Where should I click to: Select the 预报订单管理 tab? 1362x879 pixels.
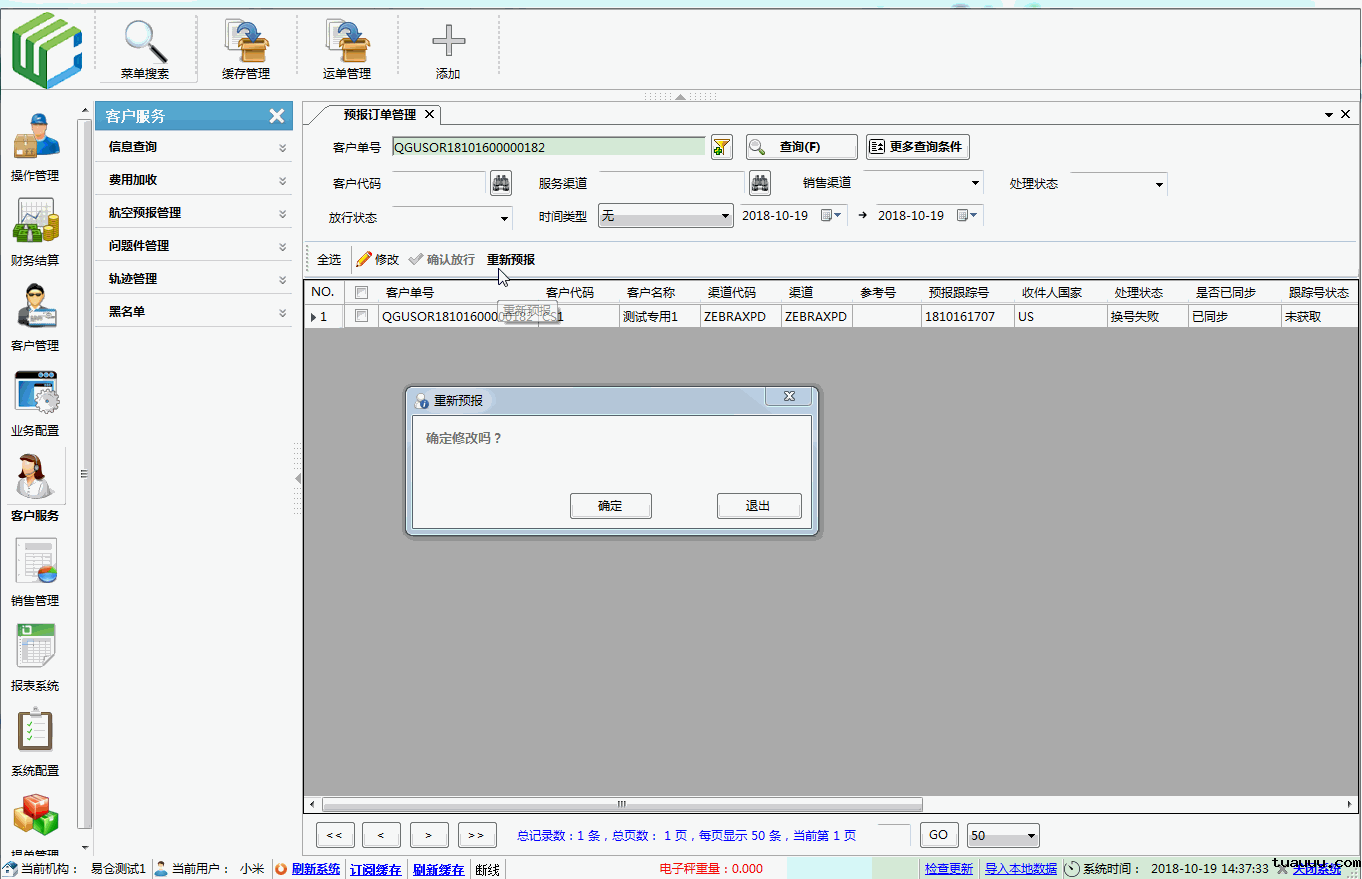tap(379, 115)
